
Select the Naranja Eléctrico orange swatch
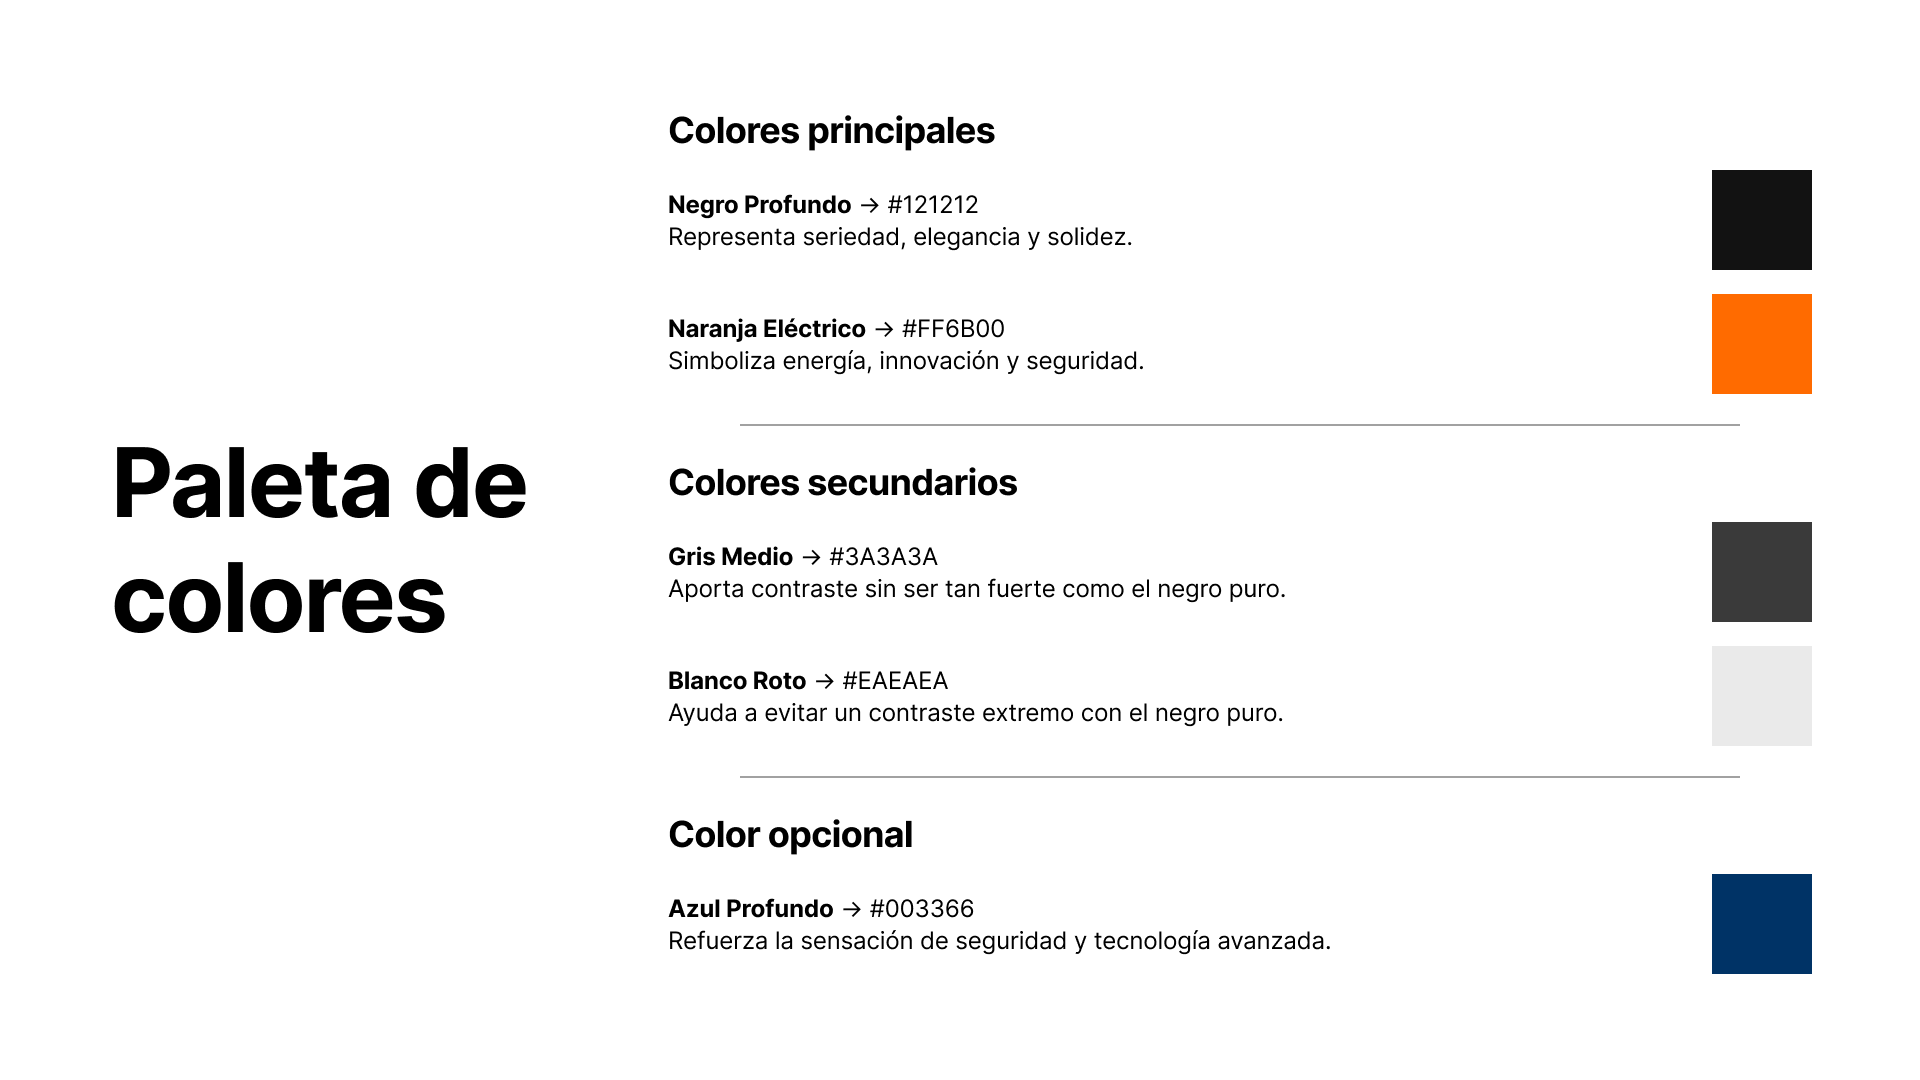1761,344
